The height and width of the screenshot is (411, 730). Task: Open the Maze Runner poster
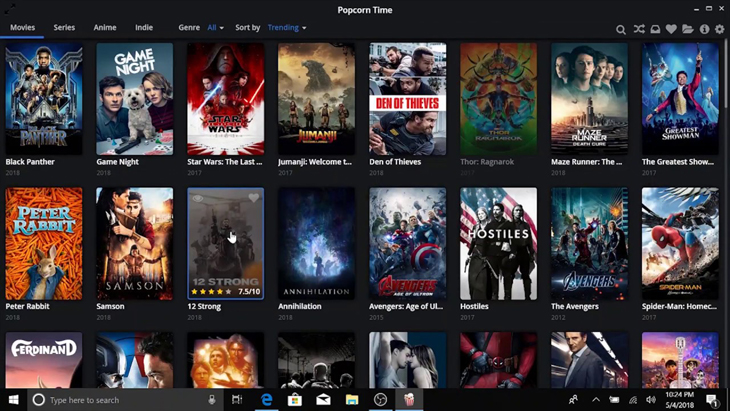(x=589, y=99)
